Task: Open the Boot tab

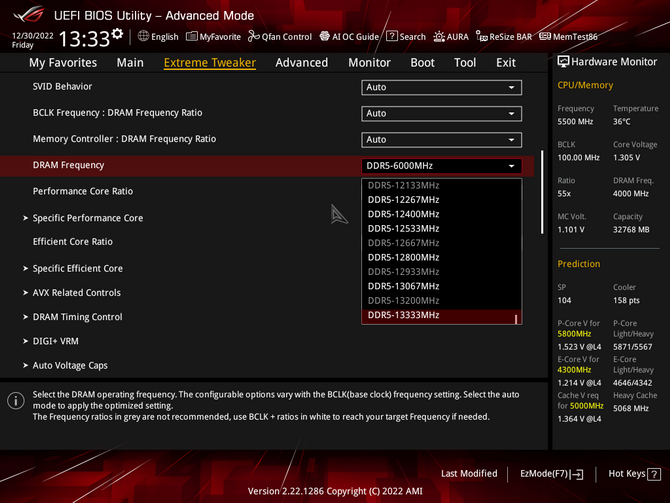Action: click(x=422, y=62)
